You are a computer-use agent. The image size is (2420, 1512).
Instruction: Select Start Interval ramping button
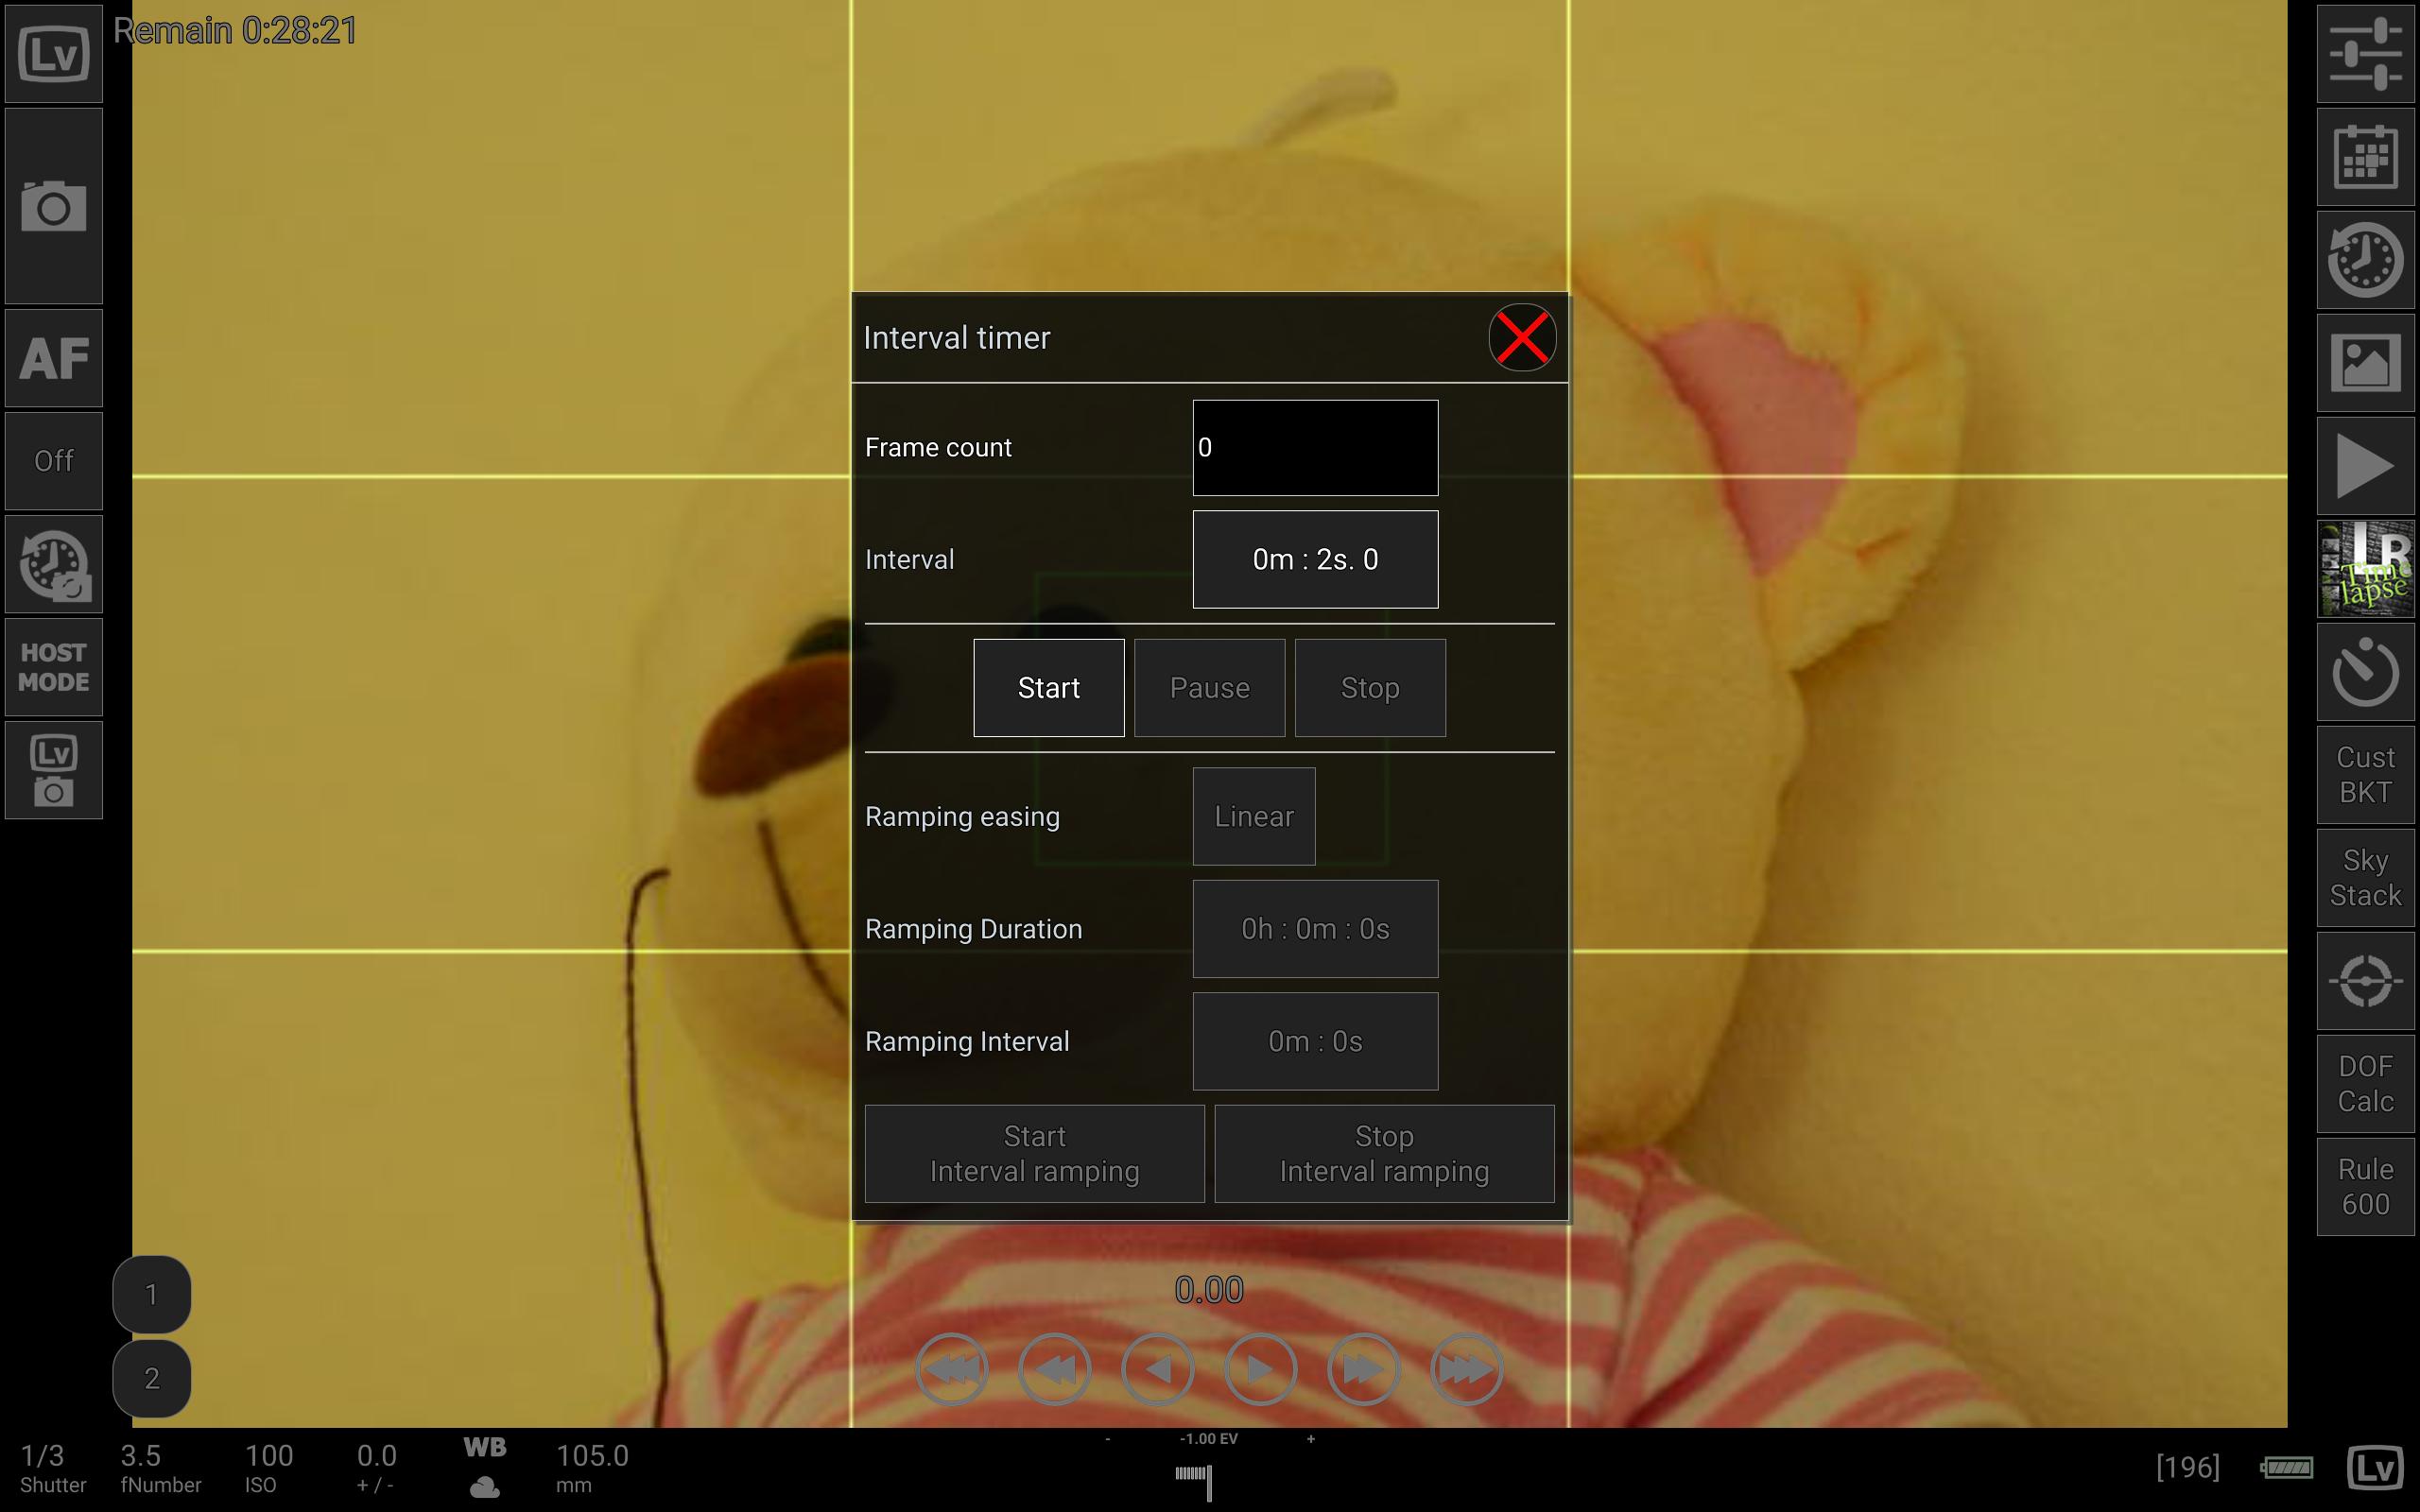(x=1035, y=1153)
